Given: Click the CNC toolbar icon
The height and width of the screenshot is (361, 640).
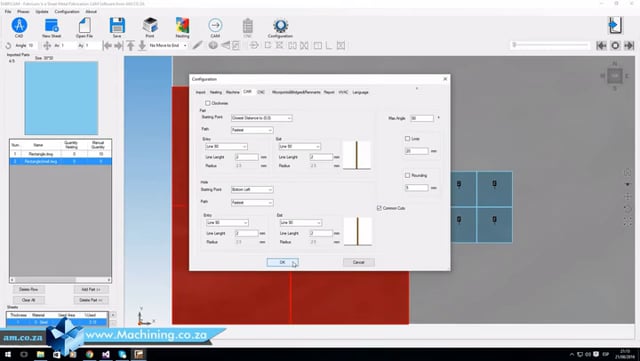Looking at the screenshot, I should [x=248, y=25].
